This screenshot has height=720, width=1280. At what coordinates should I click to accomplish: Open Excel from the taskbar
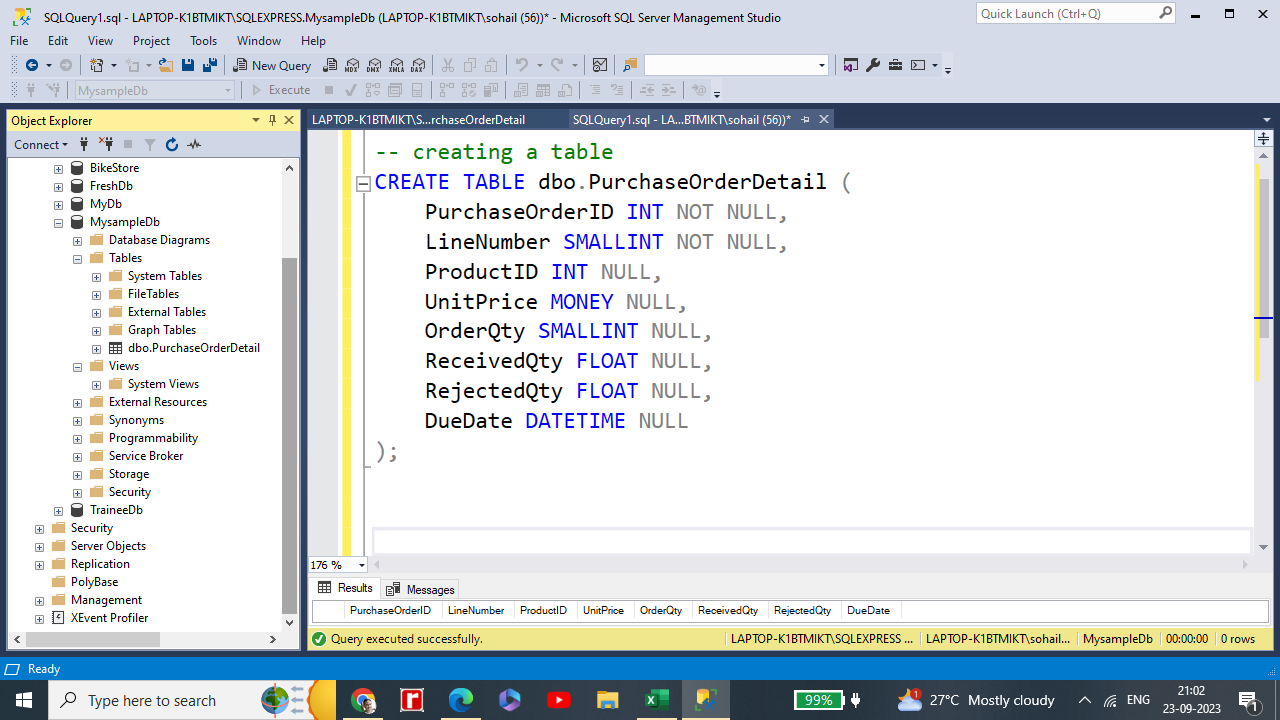click(x=657, y=700)
